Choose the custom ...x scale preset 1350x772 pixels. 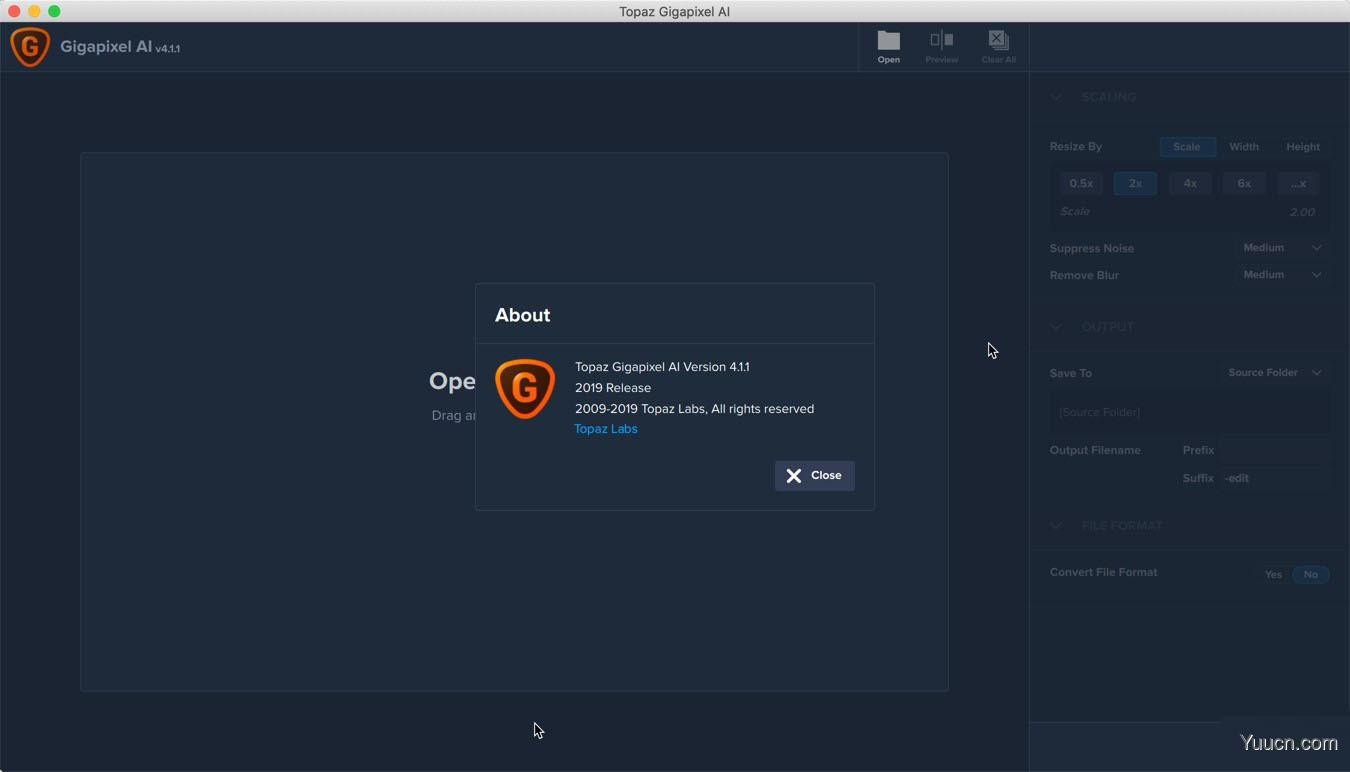click(x=1298, y=184)
